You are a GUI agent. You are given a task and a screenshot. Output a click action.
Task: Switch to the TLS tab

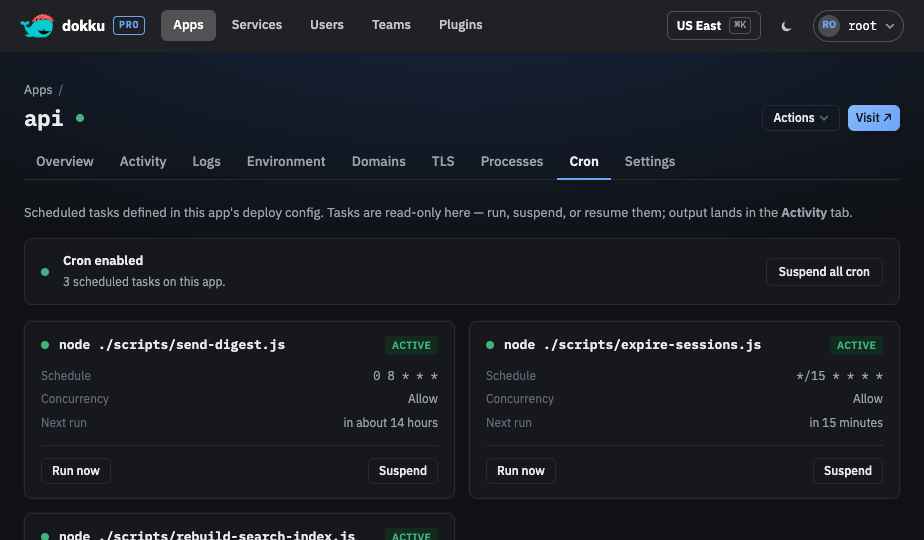(443, 162)
